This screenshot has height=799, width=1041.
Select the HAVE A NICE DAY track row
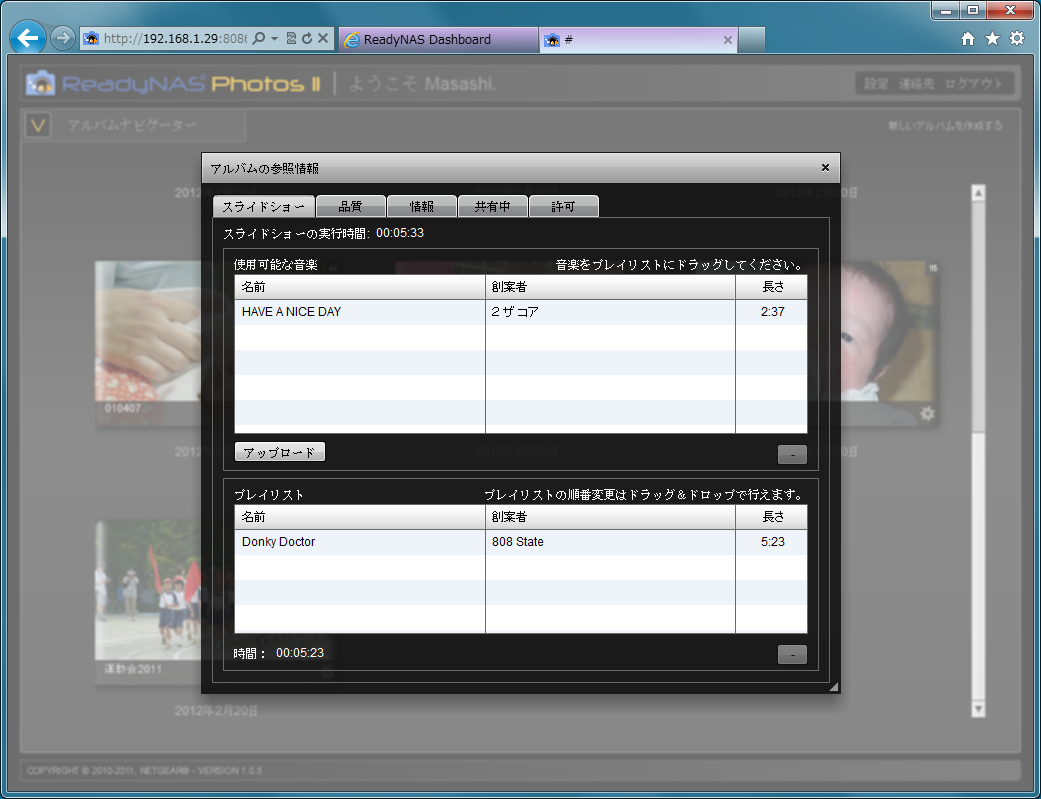click(x=360, y=312)
